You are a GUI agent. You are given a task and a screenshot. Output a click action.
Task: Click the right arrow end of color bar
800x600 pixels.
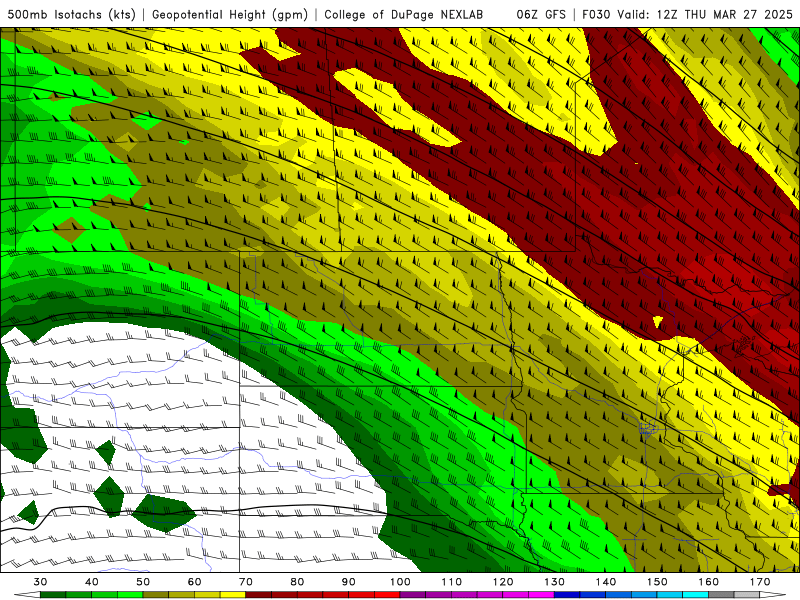pos(772,595)
